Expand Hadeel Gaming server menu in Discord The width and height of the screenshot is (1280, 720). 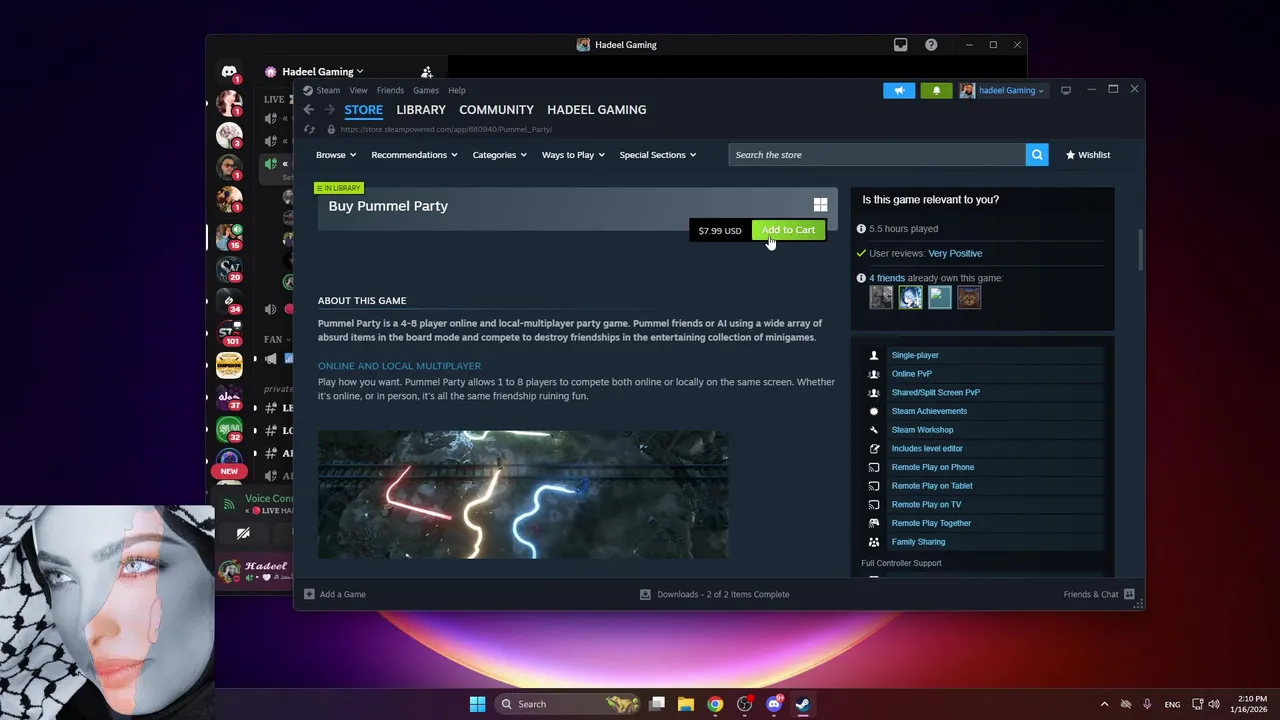click(323, 72)
